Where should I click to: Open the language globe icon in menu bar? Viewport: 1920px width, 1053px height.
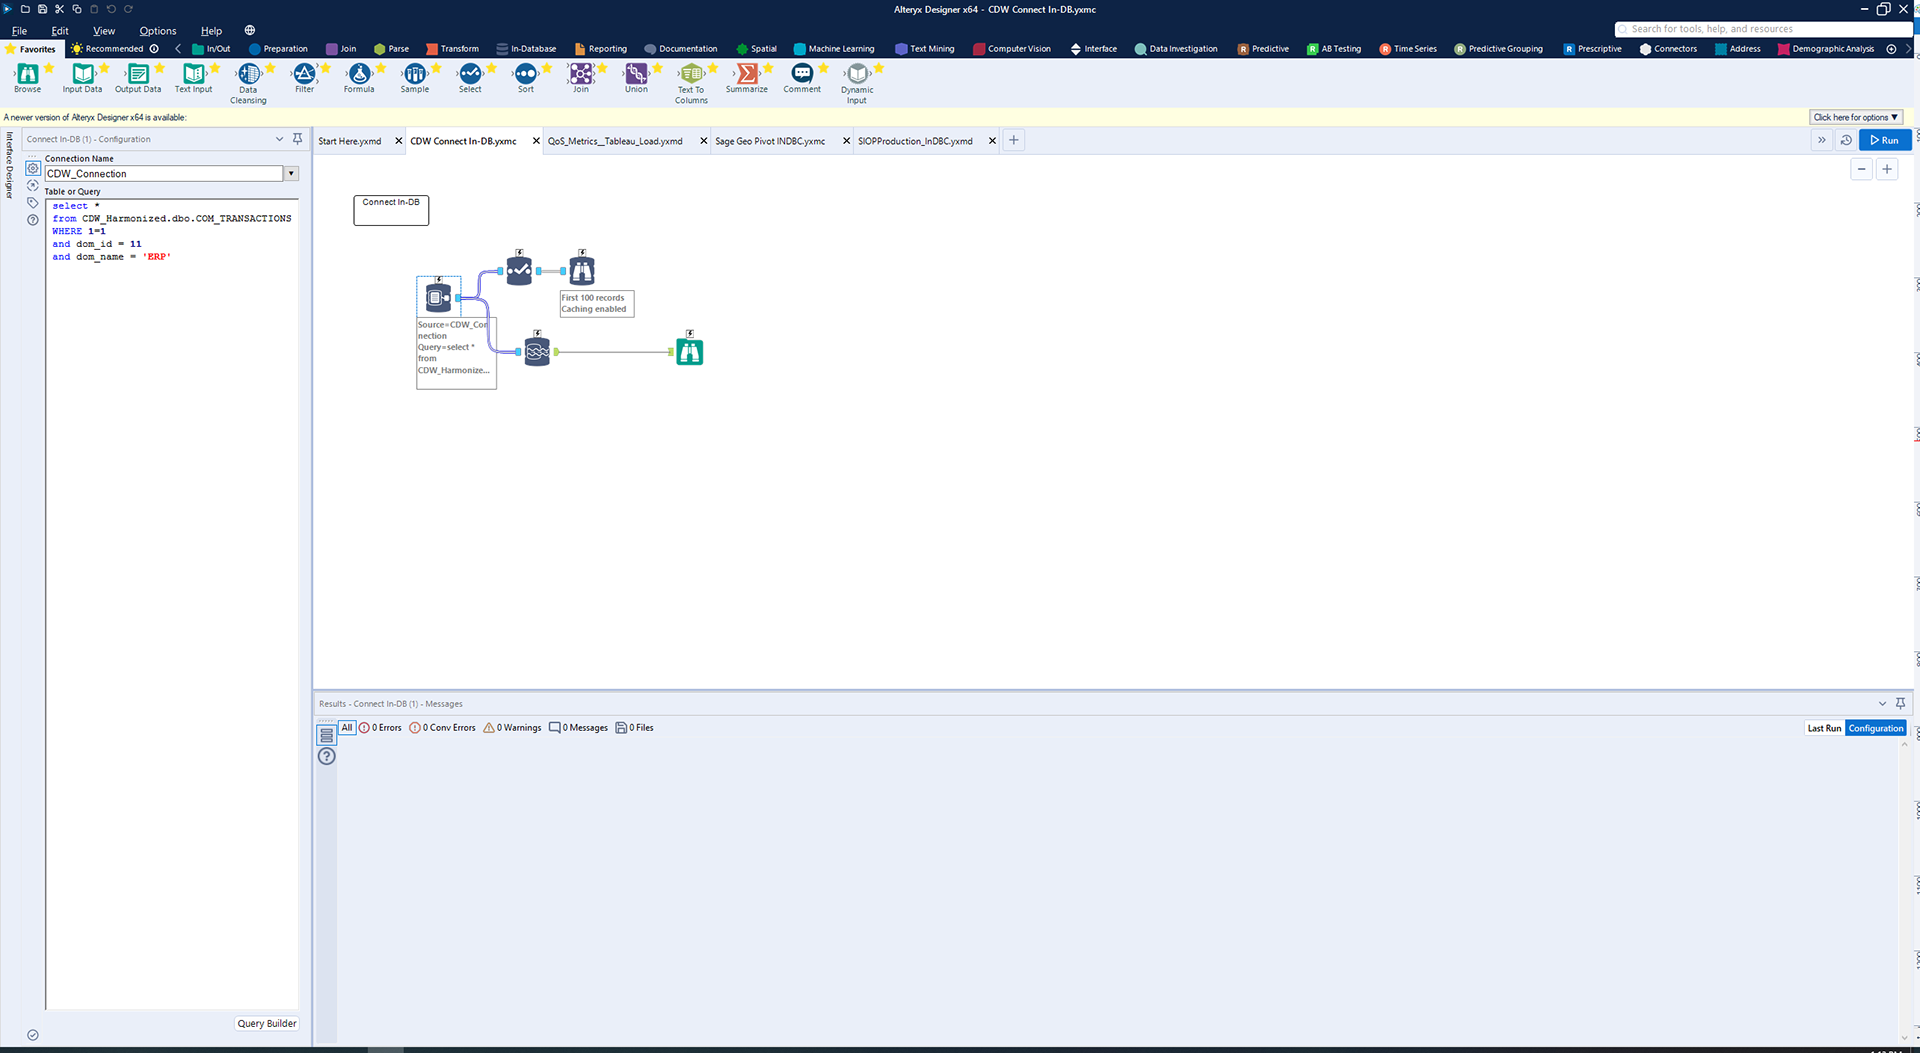[250, 30]
